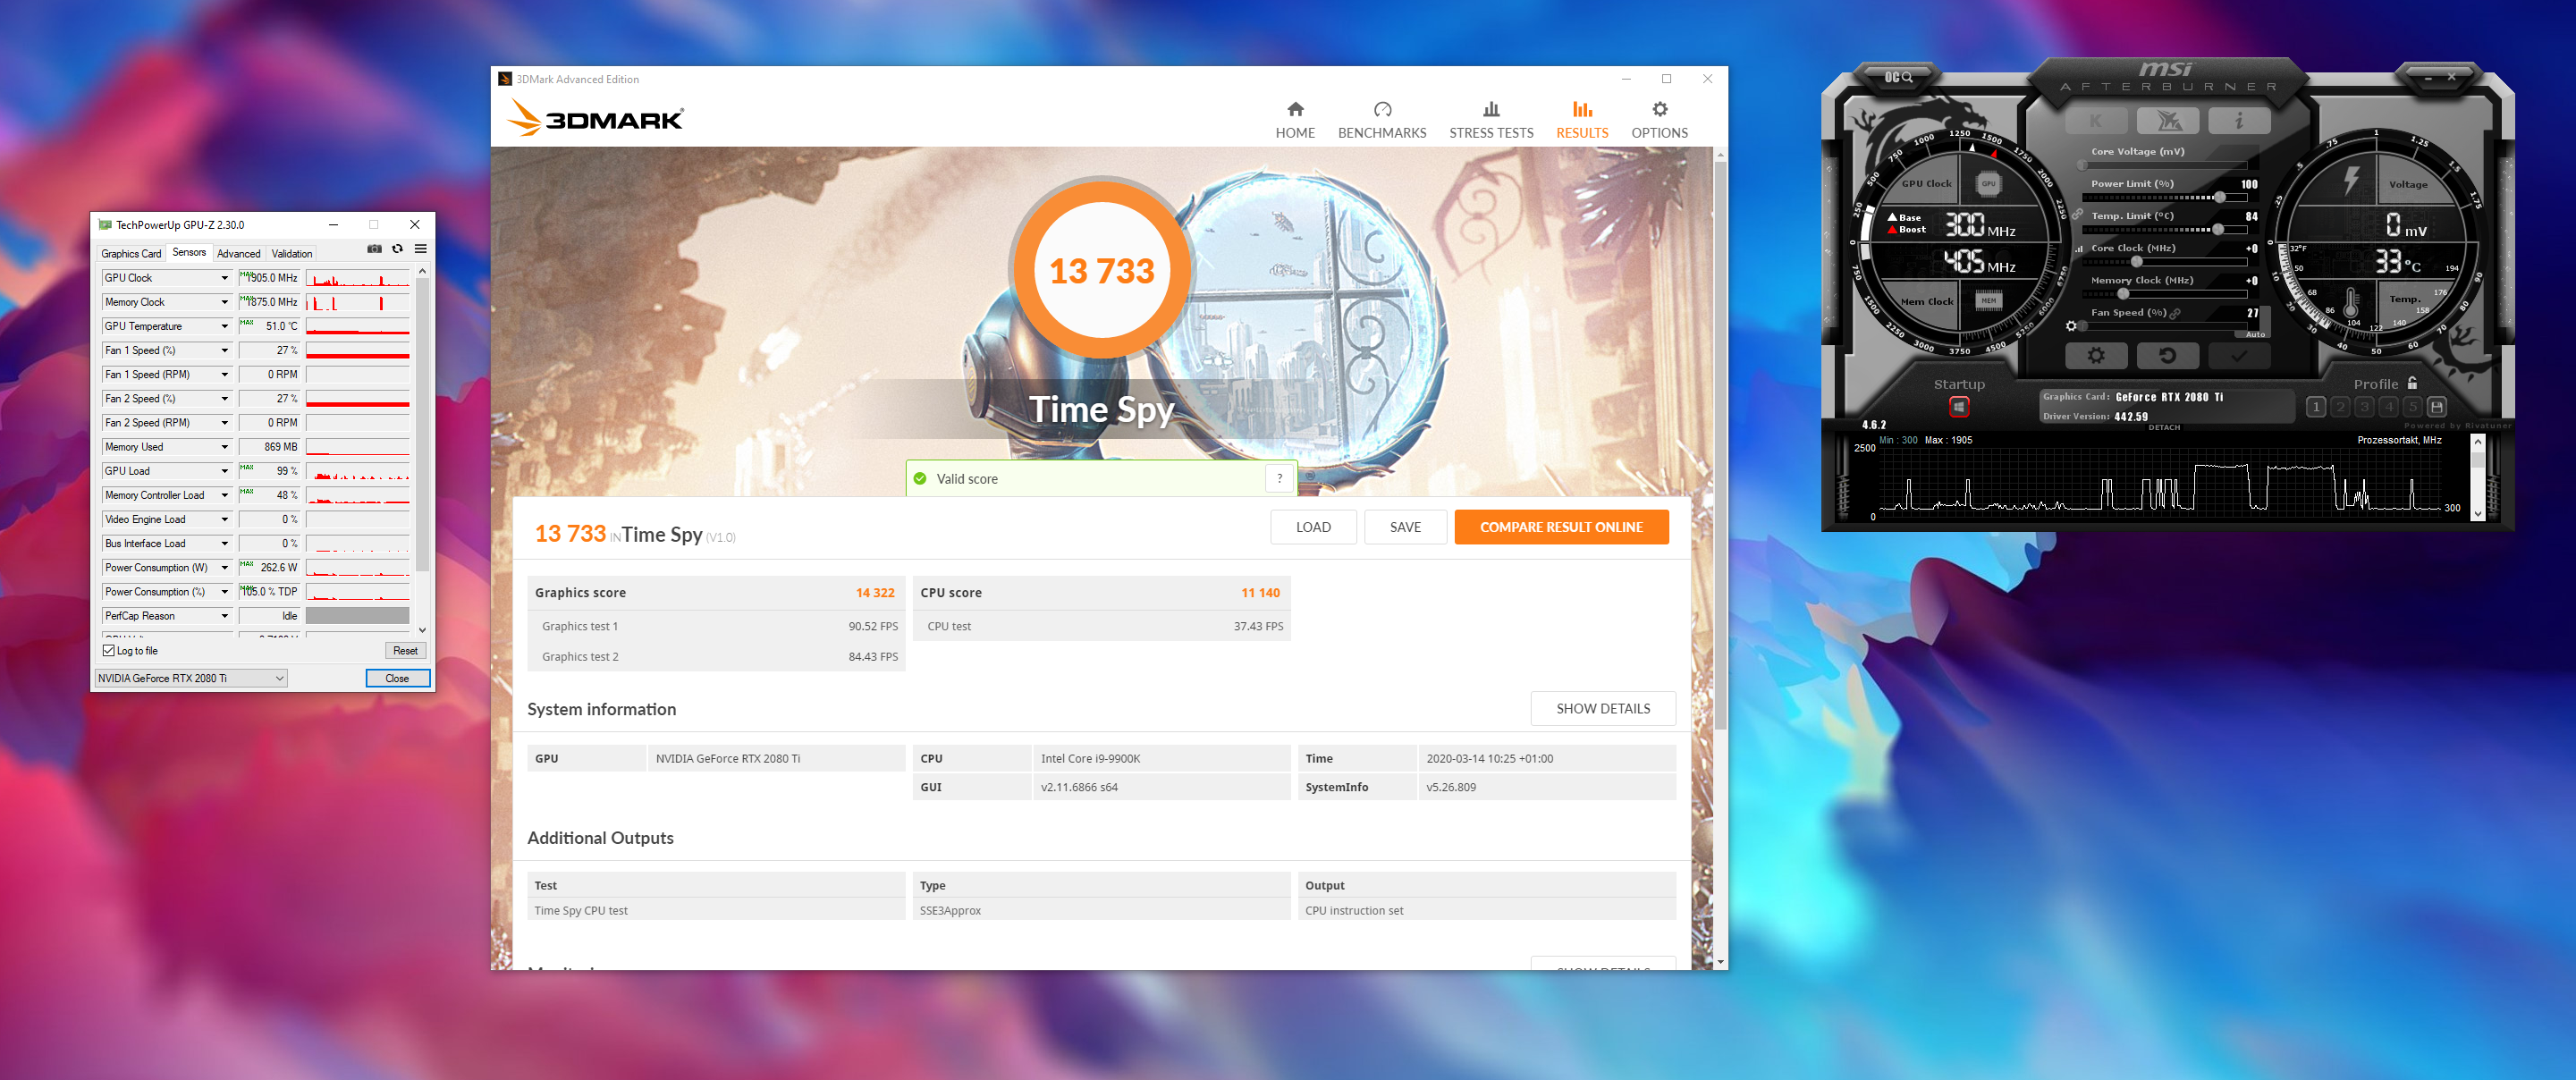Save profile with the floppy disk icon
2576x1080 pixels.
tap(2437, 406)
